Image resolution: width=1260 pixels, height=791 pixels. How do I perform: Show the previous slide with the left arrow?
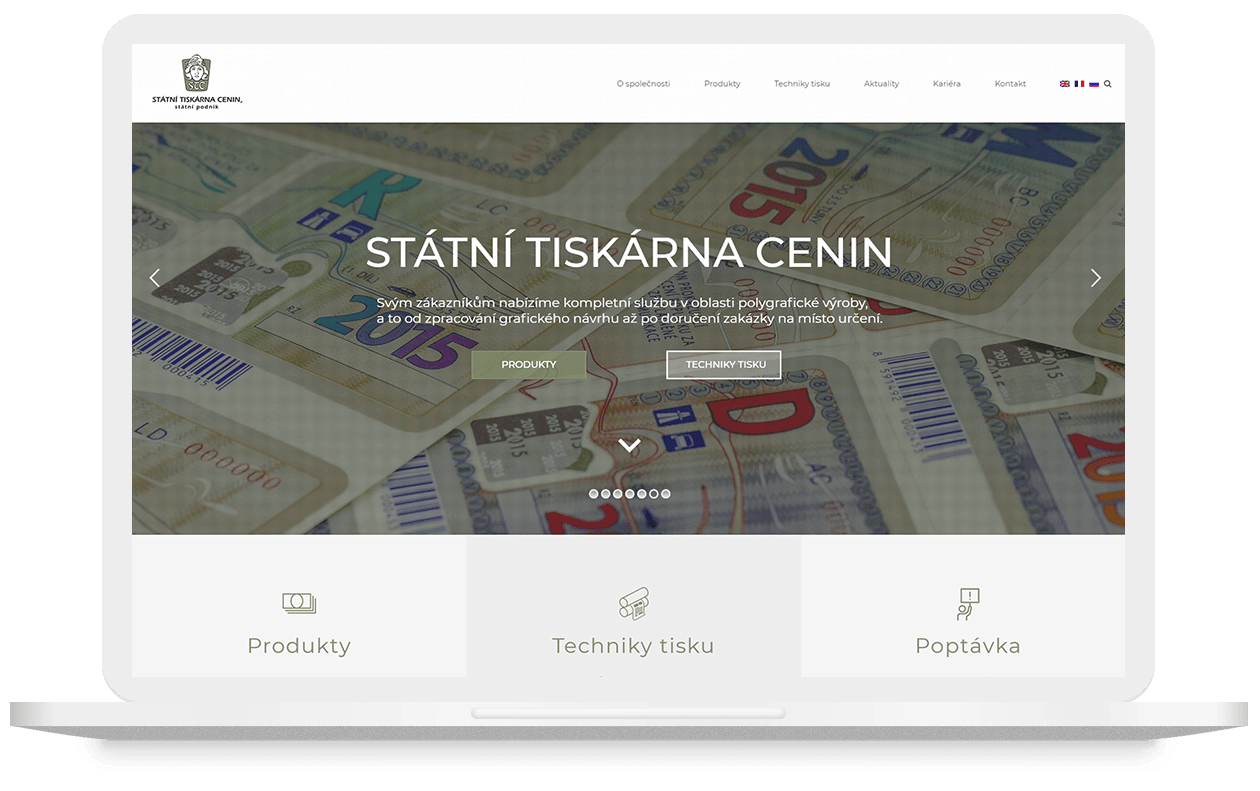154,278
